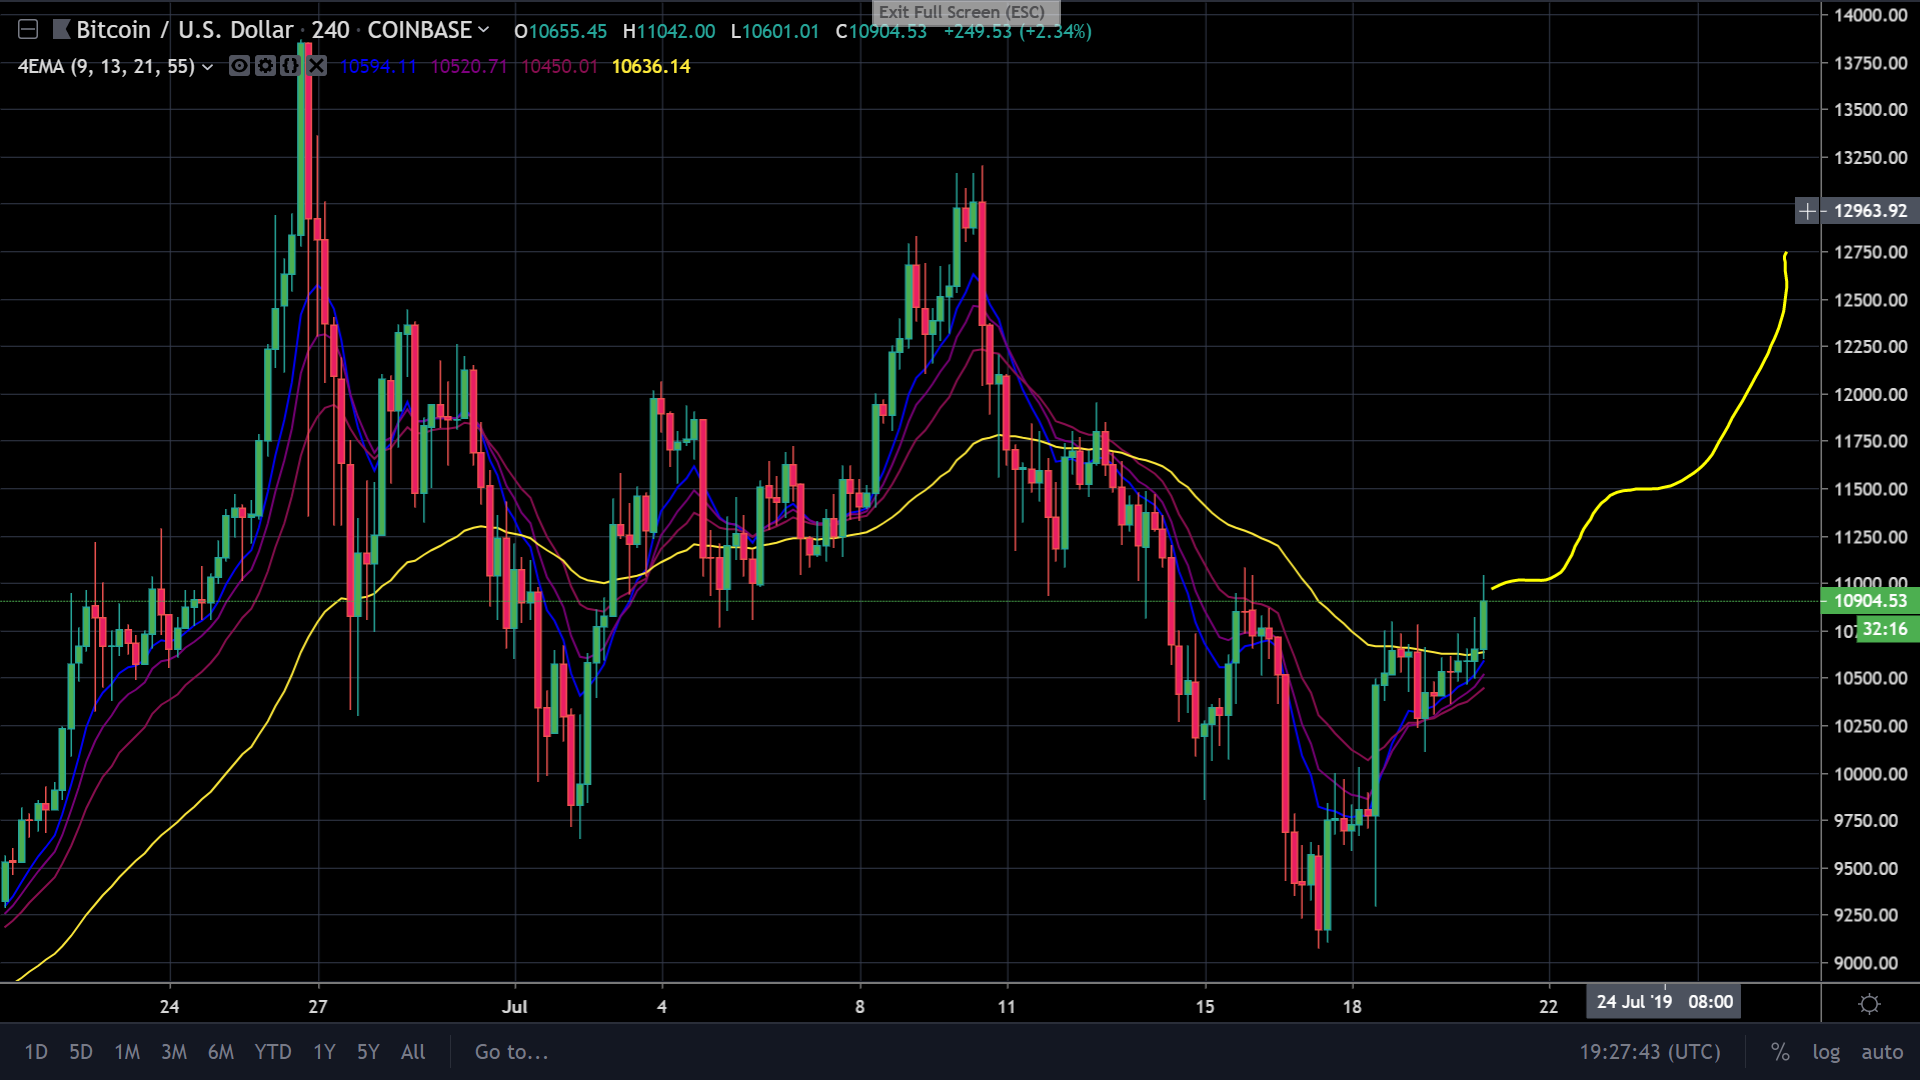Open 4EMA indicator source code braces icon
Screen dimensions: 1920x1080
pyautogui.click(x=290, y=66)
